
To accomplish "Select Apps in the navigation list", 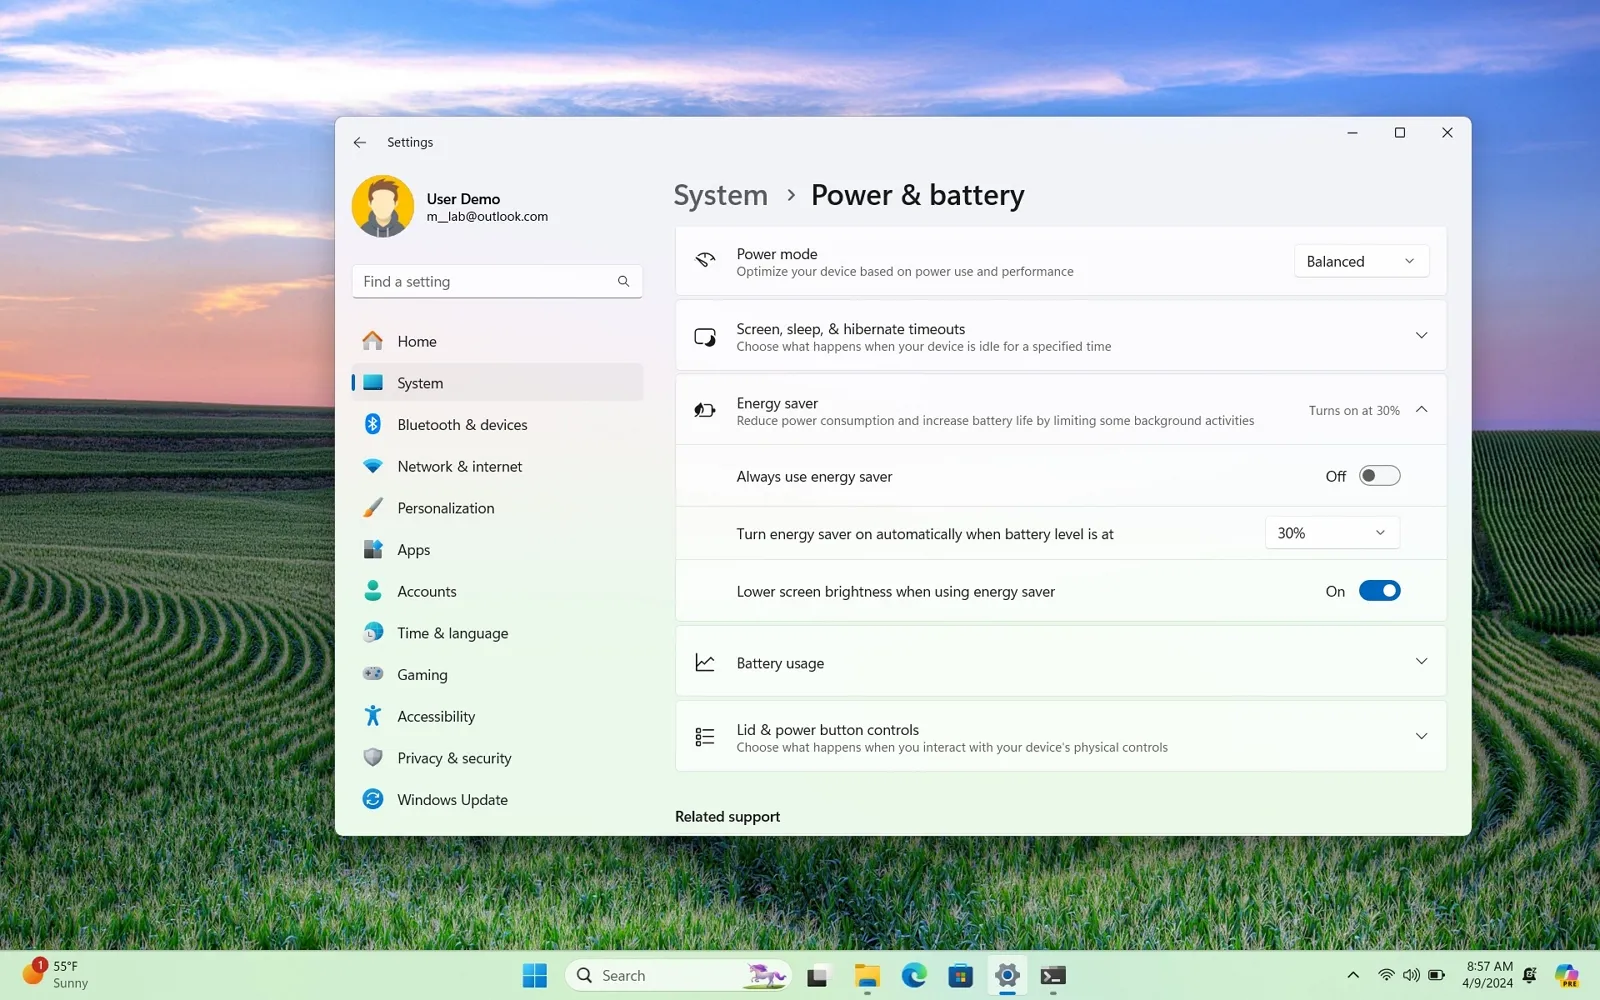I will click(x=412, y=549).
